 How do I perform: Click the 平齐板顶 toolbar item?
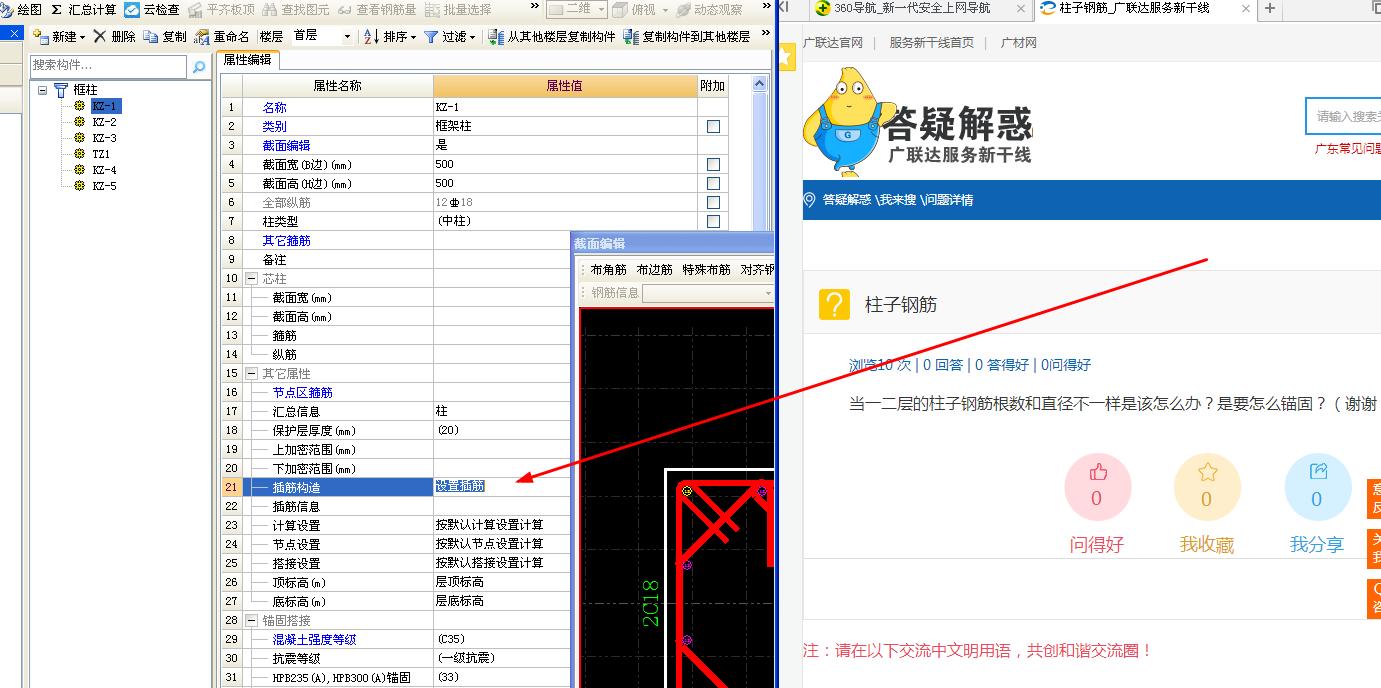[221, 9]
